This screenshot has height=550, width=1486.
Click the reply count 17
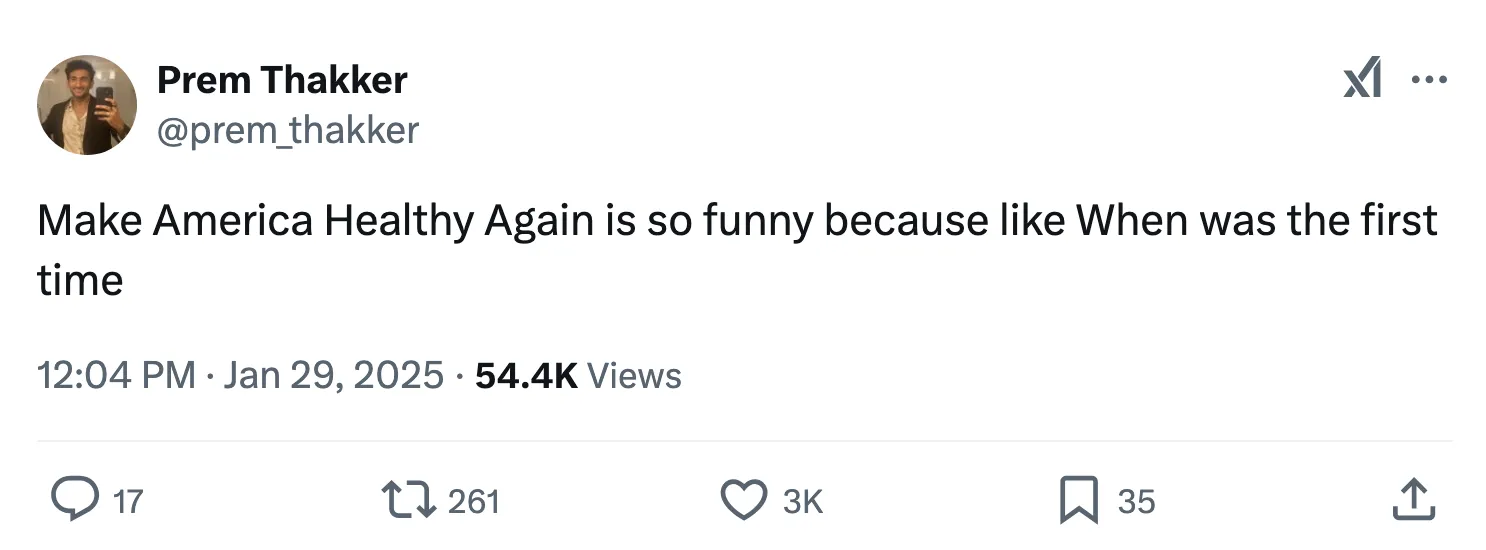[x=127, y=501]
